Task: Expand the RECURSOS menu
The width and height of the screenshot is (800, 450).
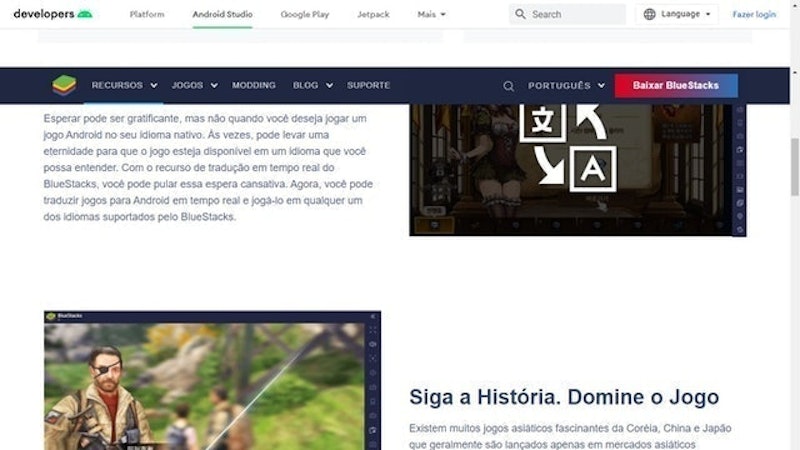Action: [124, 85]
